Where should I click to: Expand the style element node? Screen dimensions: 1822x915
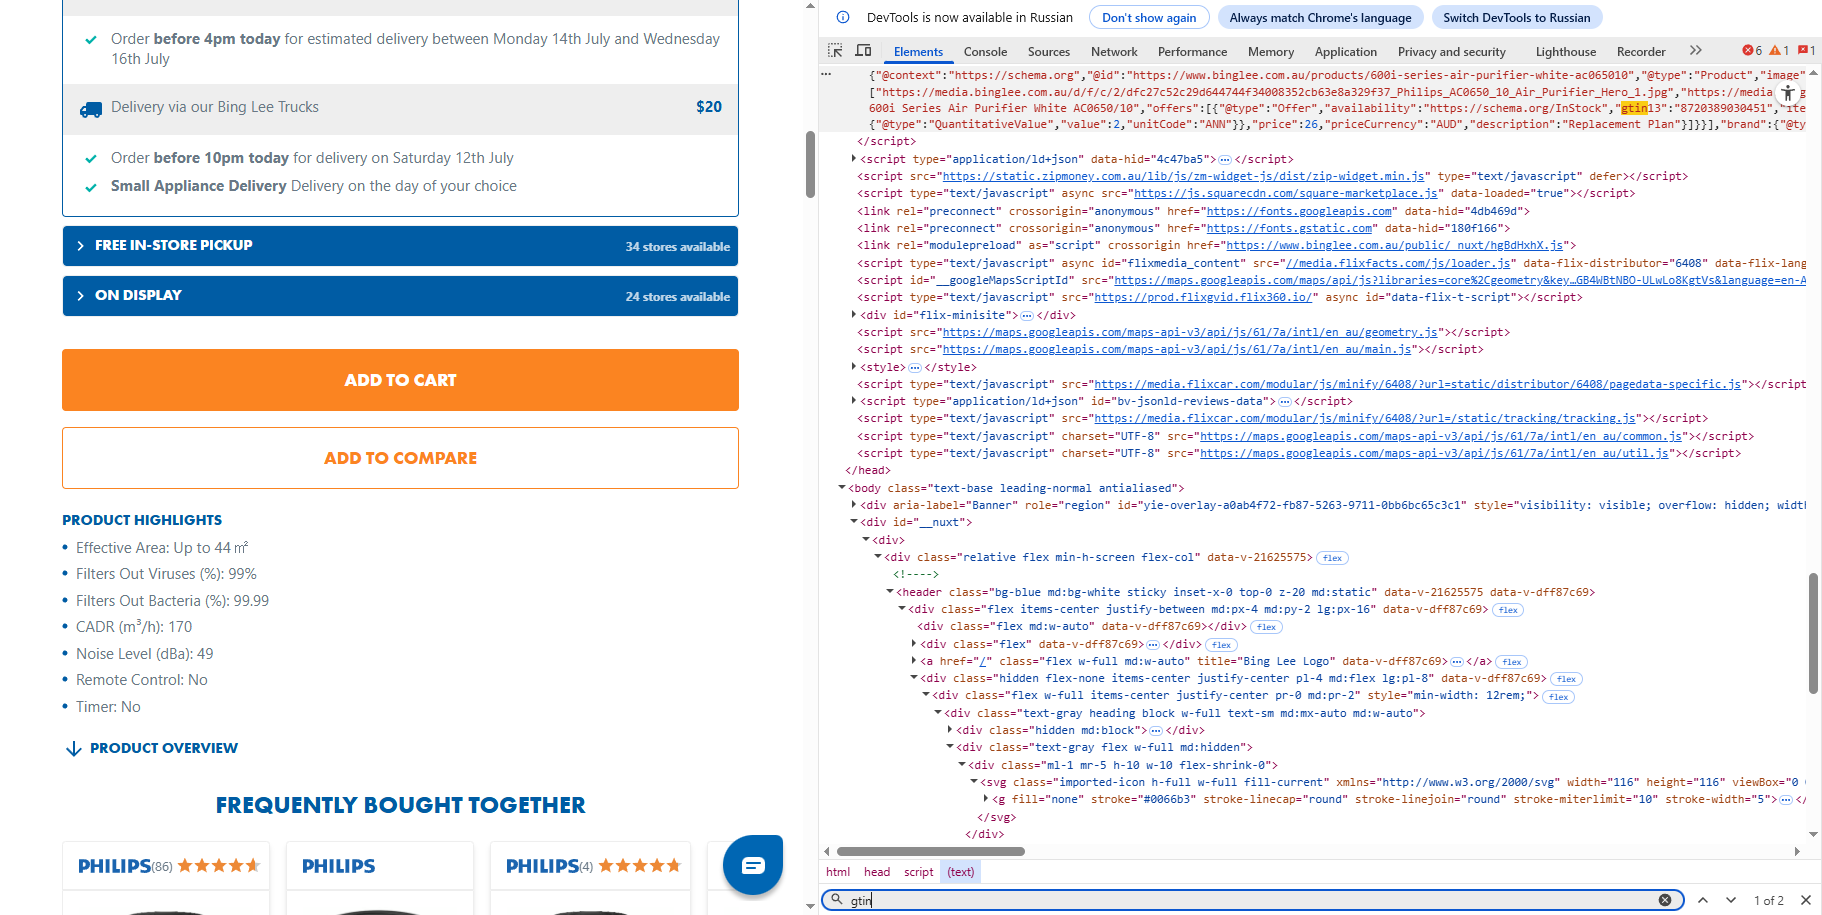[854, 367]
